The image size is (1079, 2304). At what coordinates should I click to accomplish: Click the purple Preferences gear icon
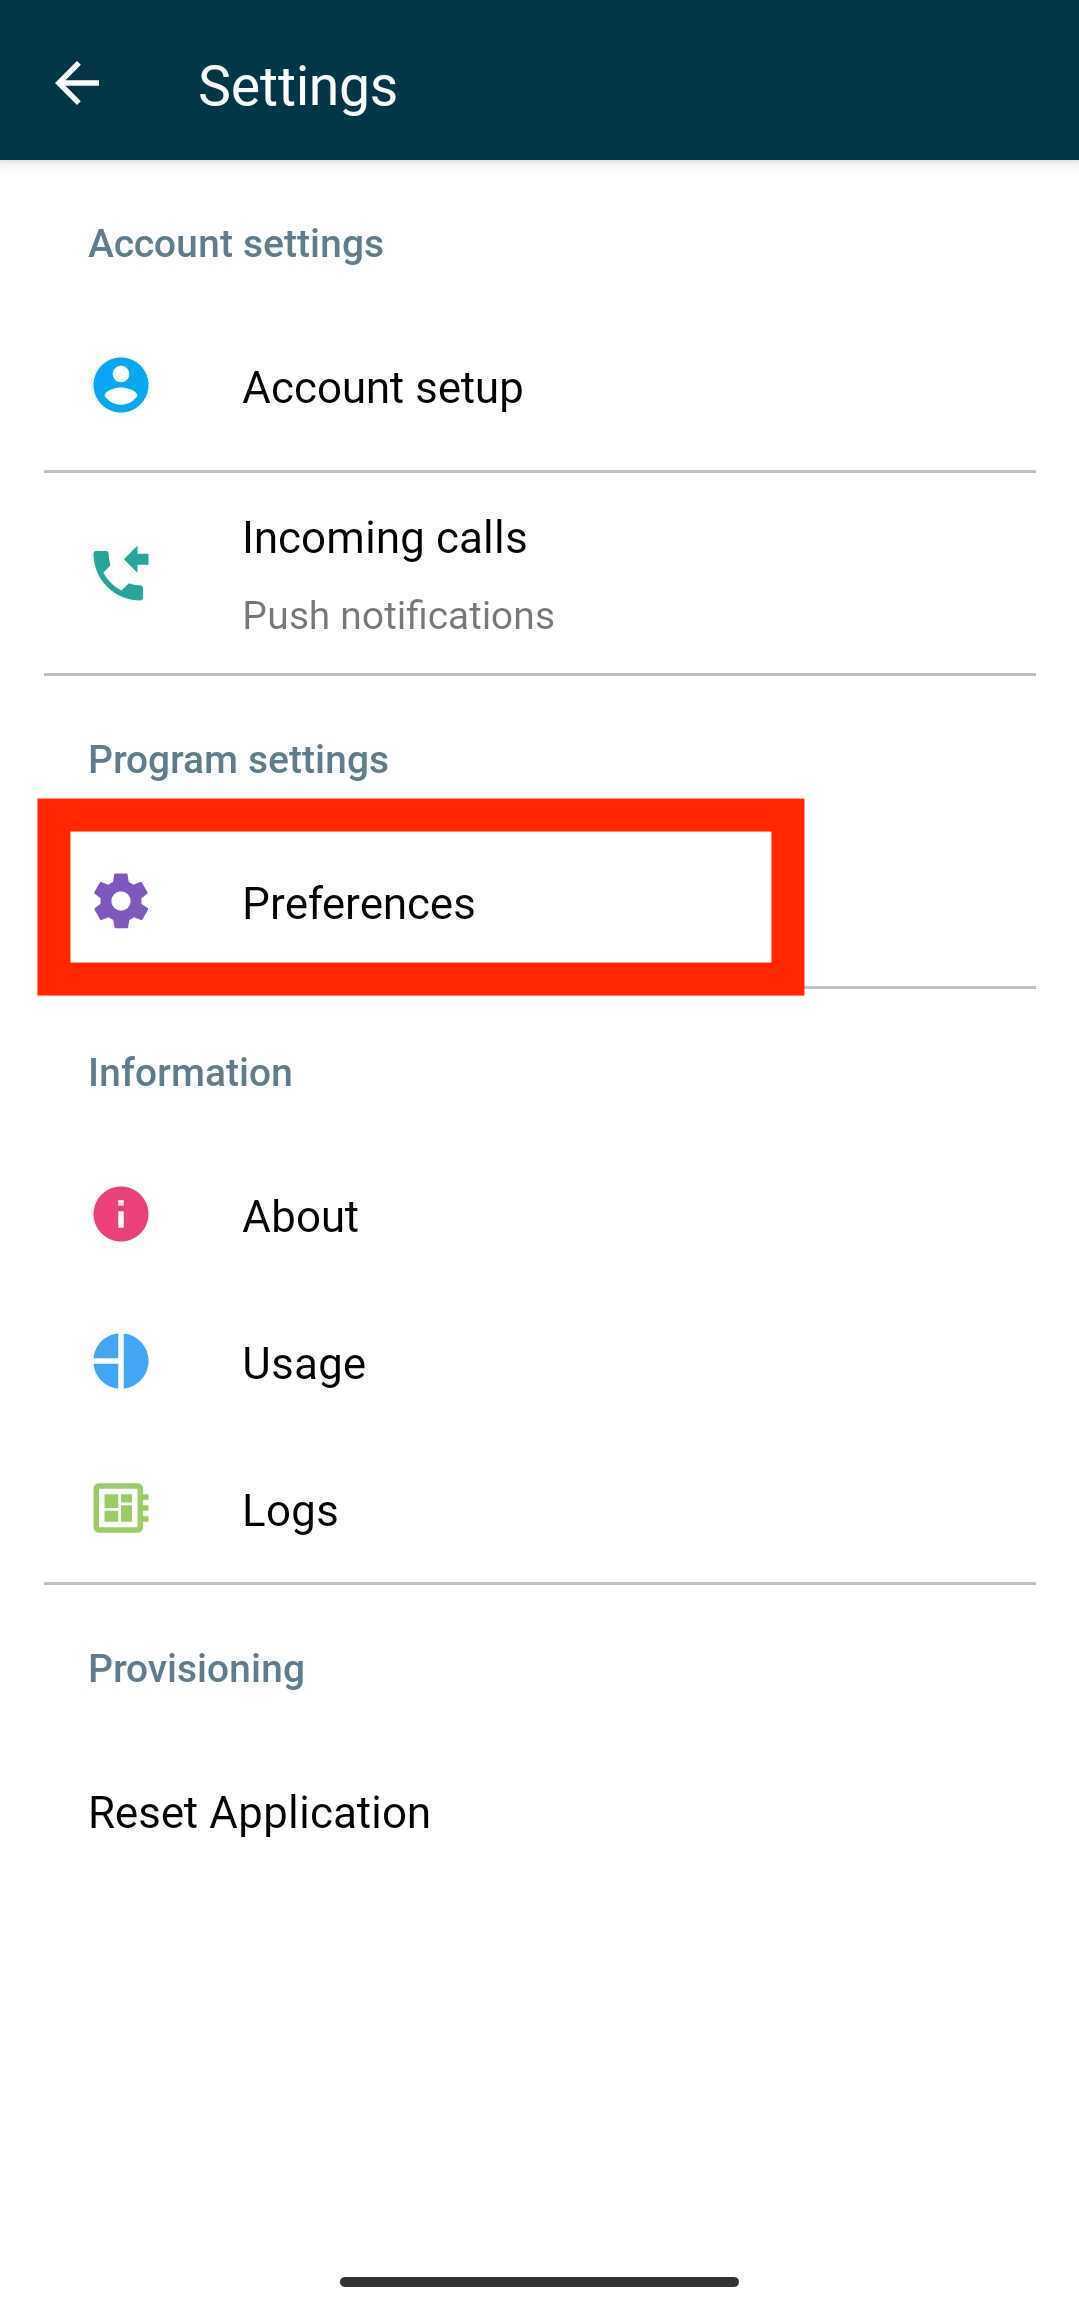click(120, 902)
